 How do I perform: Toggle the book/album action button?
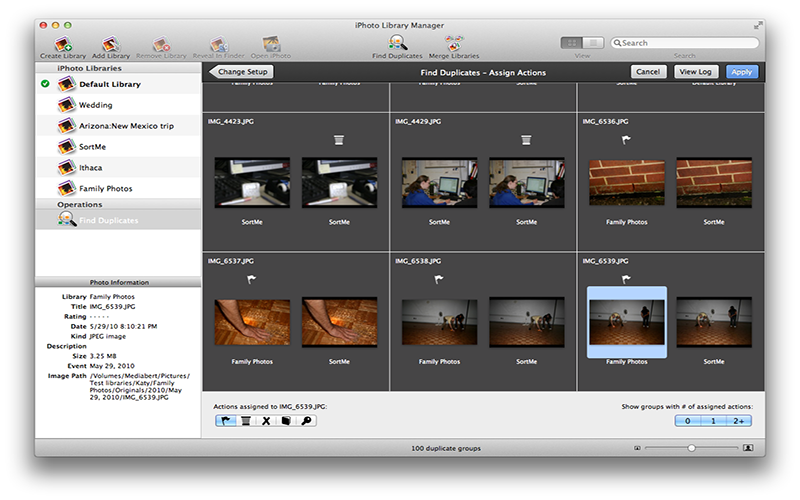[286, 421]
